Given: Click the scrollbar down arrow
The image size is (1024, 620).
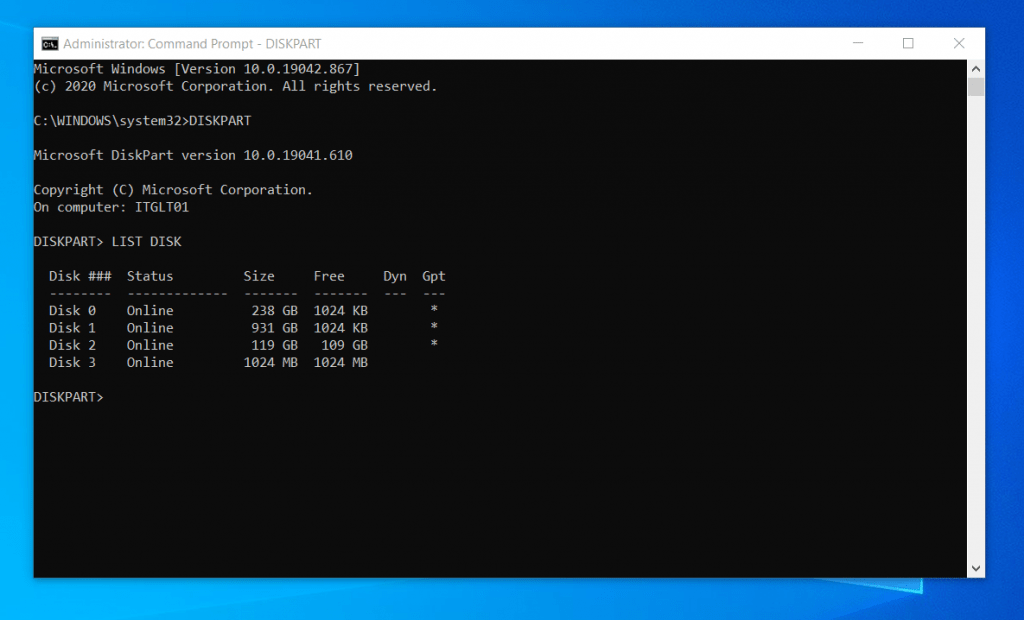Looking at the screenshot, I should coord(976,568).
